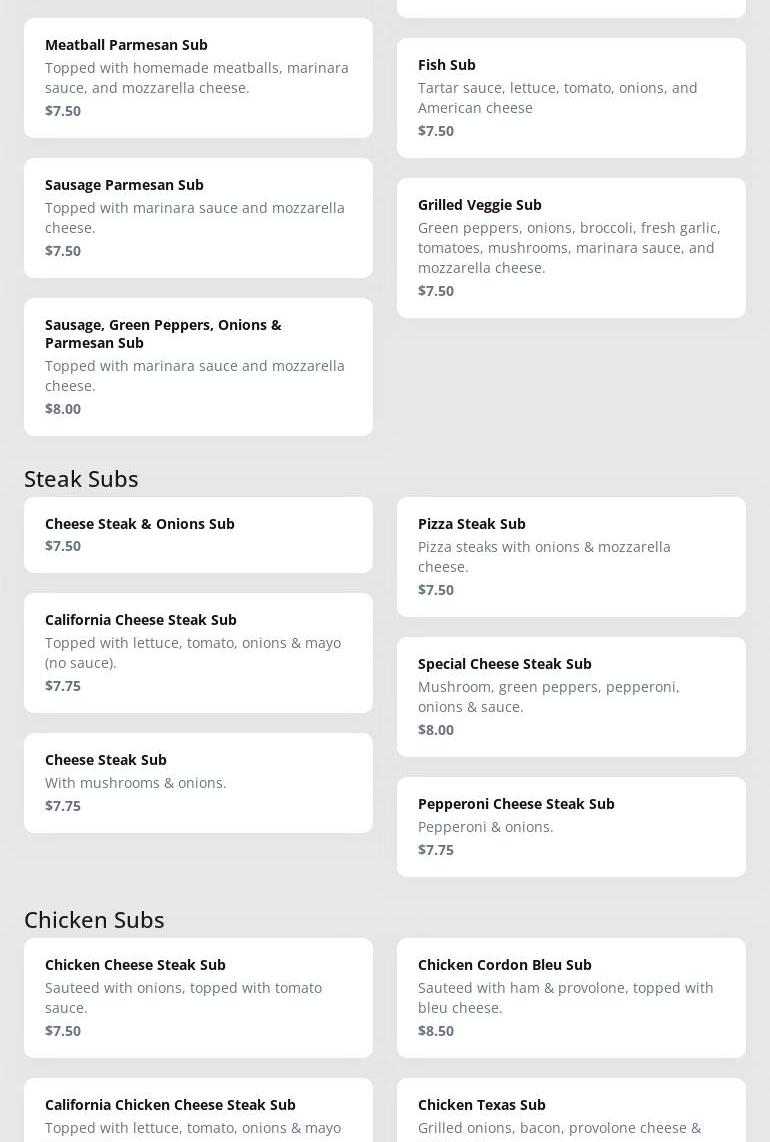
Task: Select Cheese Steak Sub with mushrooms & onions
Action: (x=198, y=782)
